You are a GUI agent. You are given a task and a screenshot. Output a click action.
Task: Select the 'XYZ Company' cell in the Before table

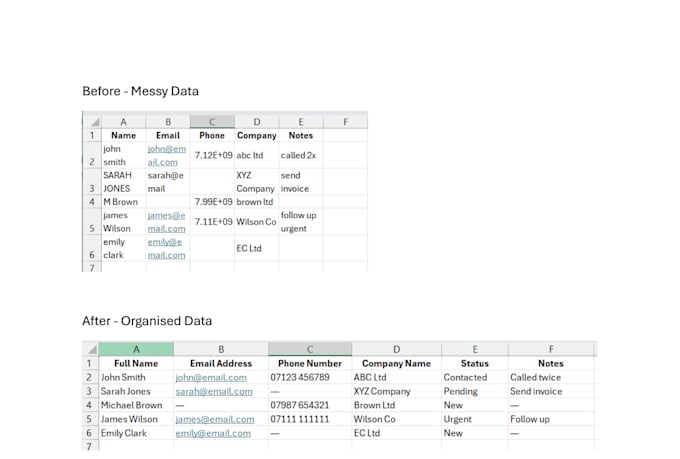tap(257, 182)
